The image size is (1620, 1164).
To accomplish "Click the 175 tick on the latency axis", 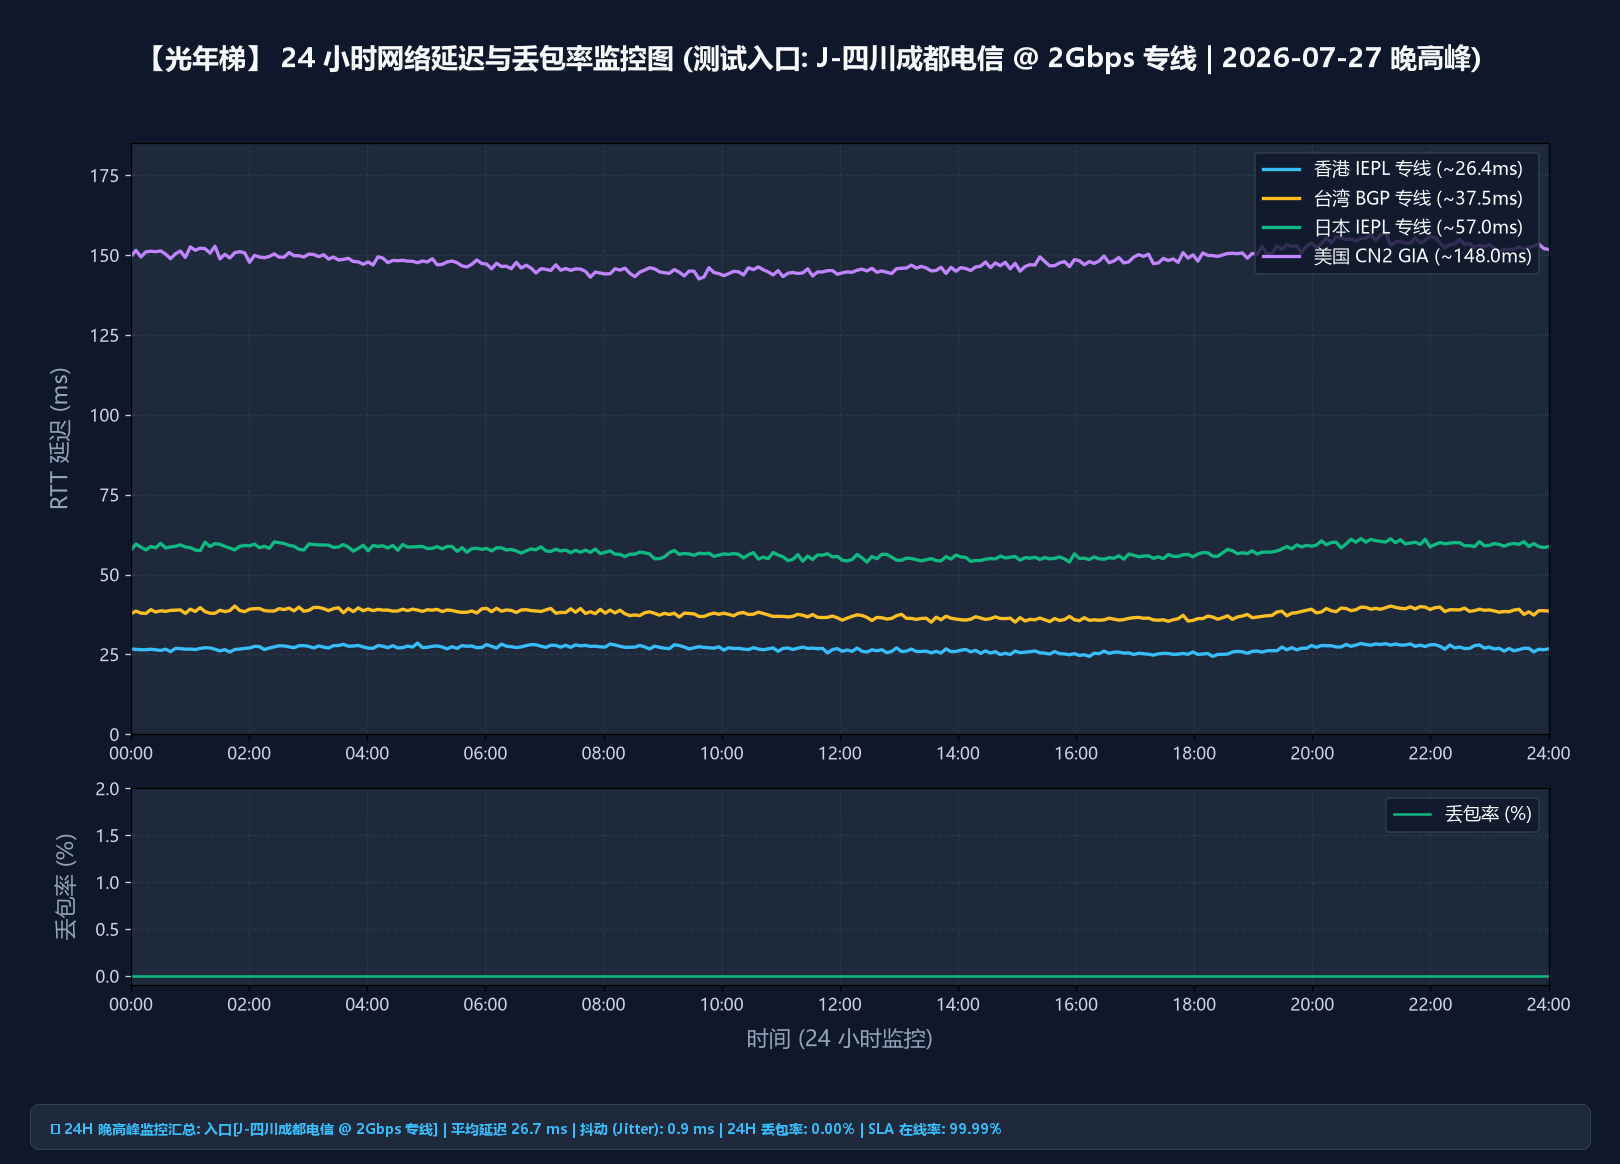I will coord(104,176).
